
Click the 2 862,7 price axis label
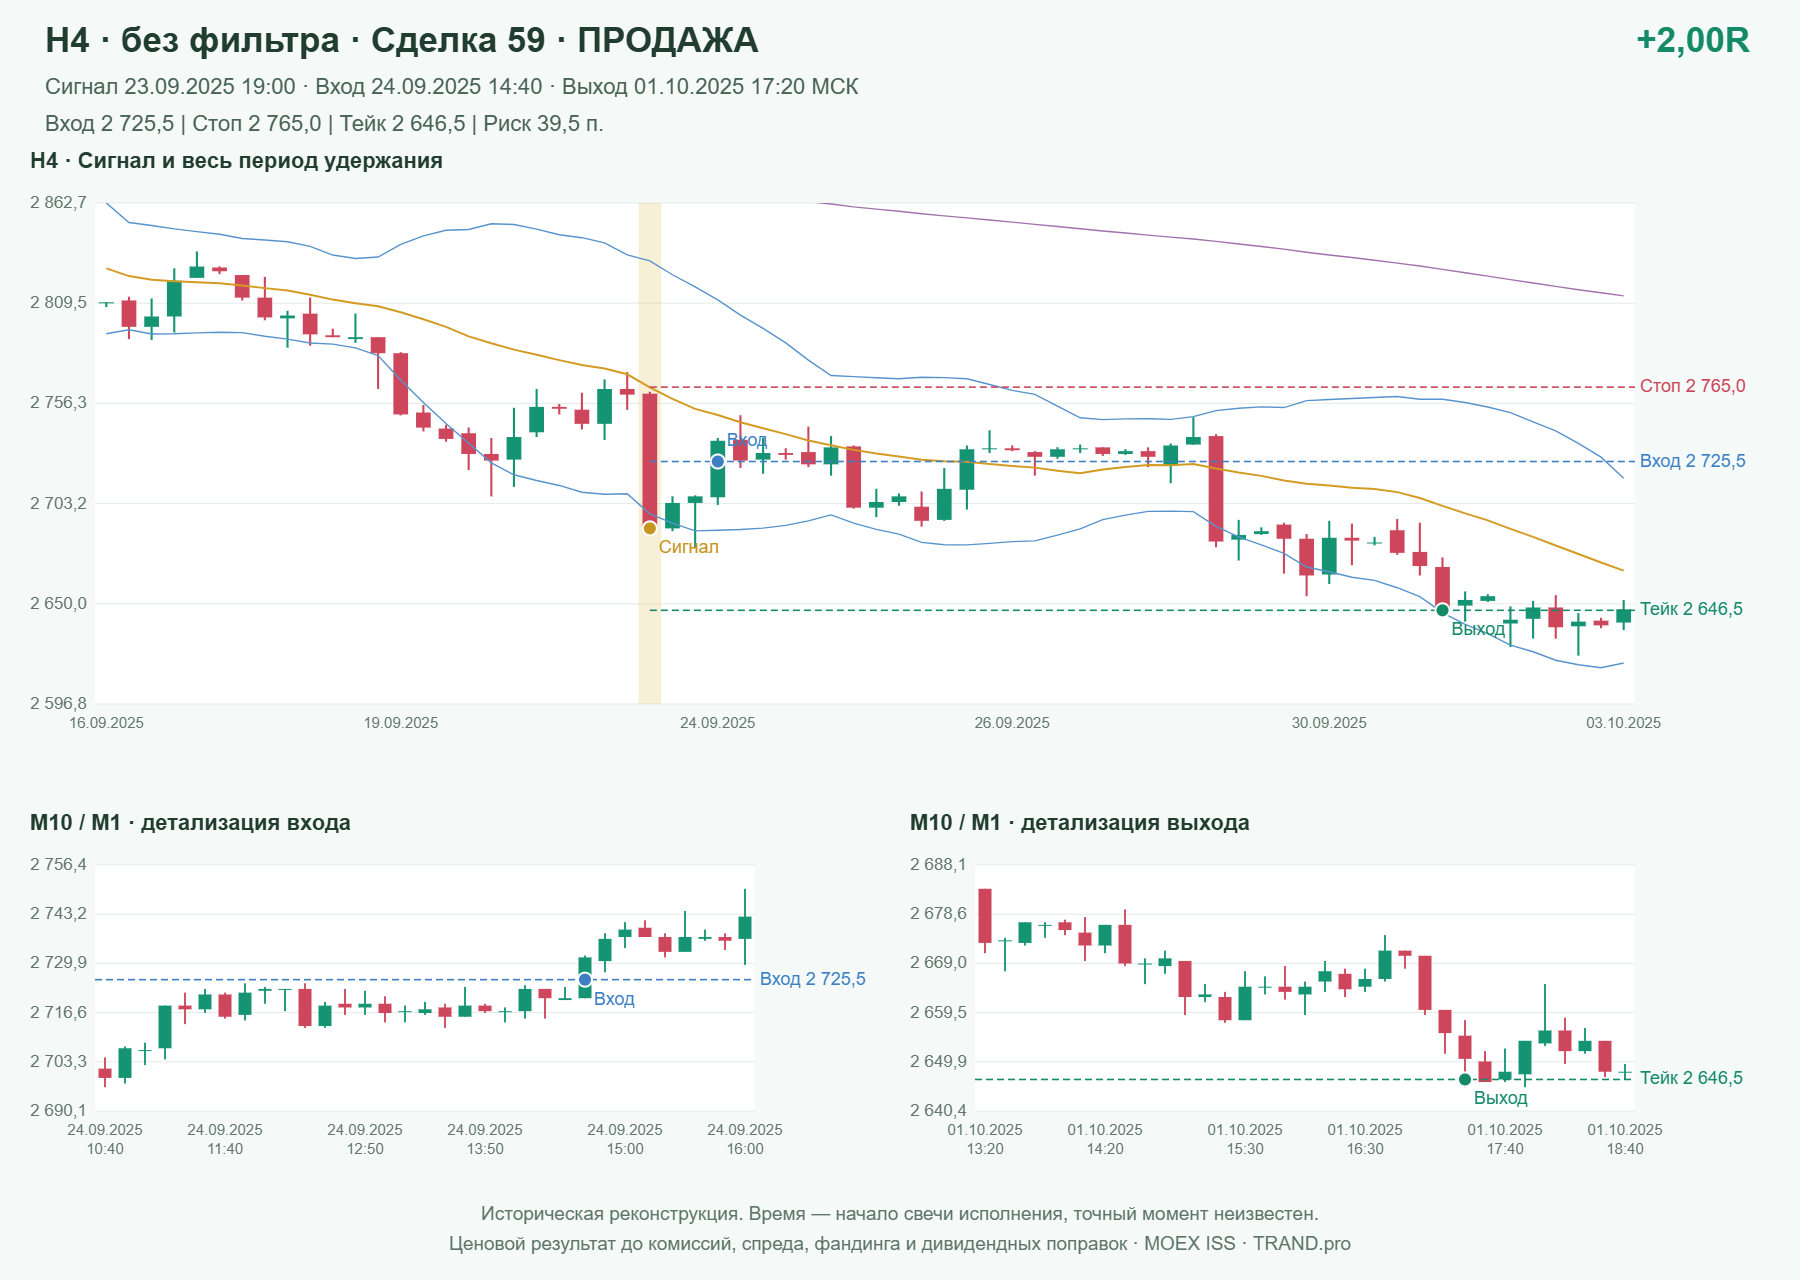tap(58, 203)
